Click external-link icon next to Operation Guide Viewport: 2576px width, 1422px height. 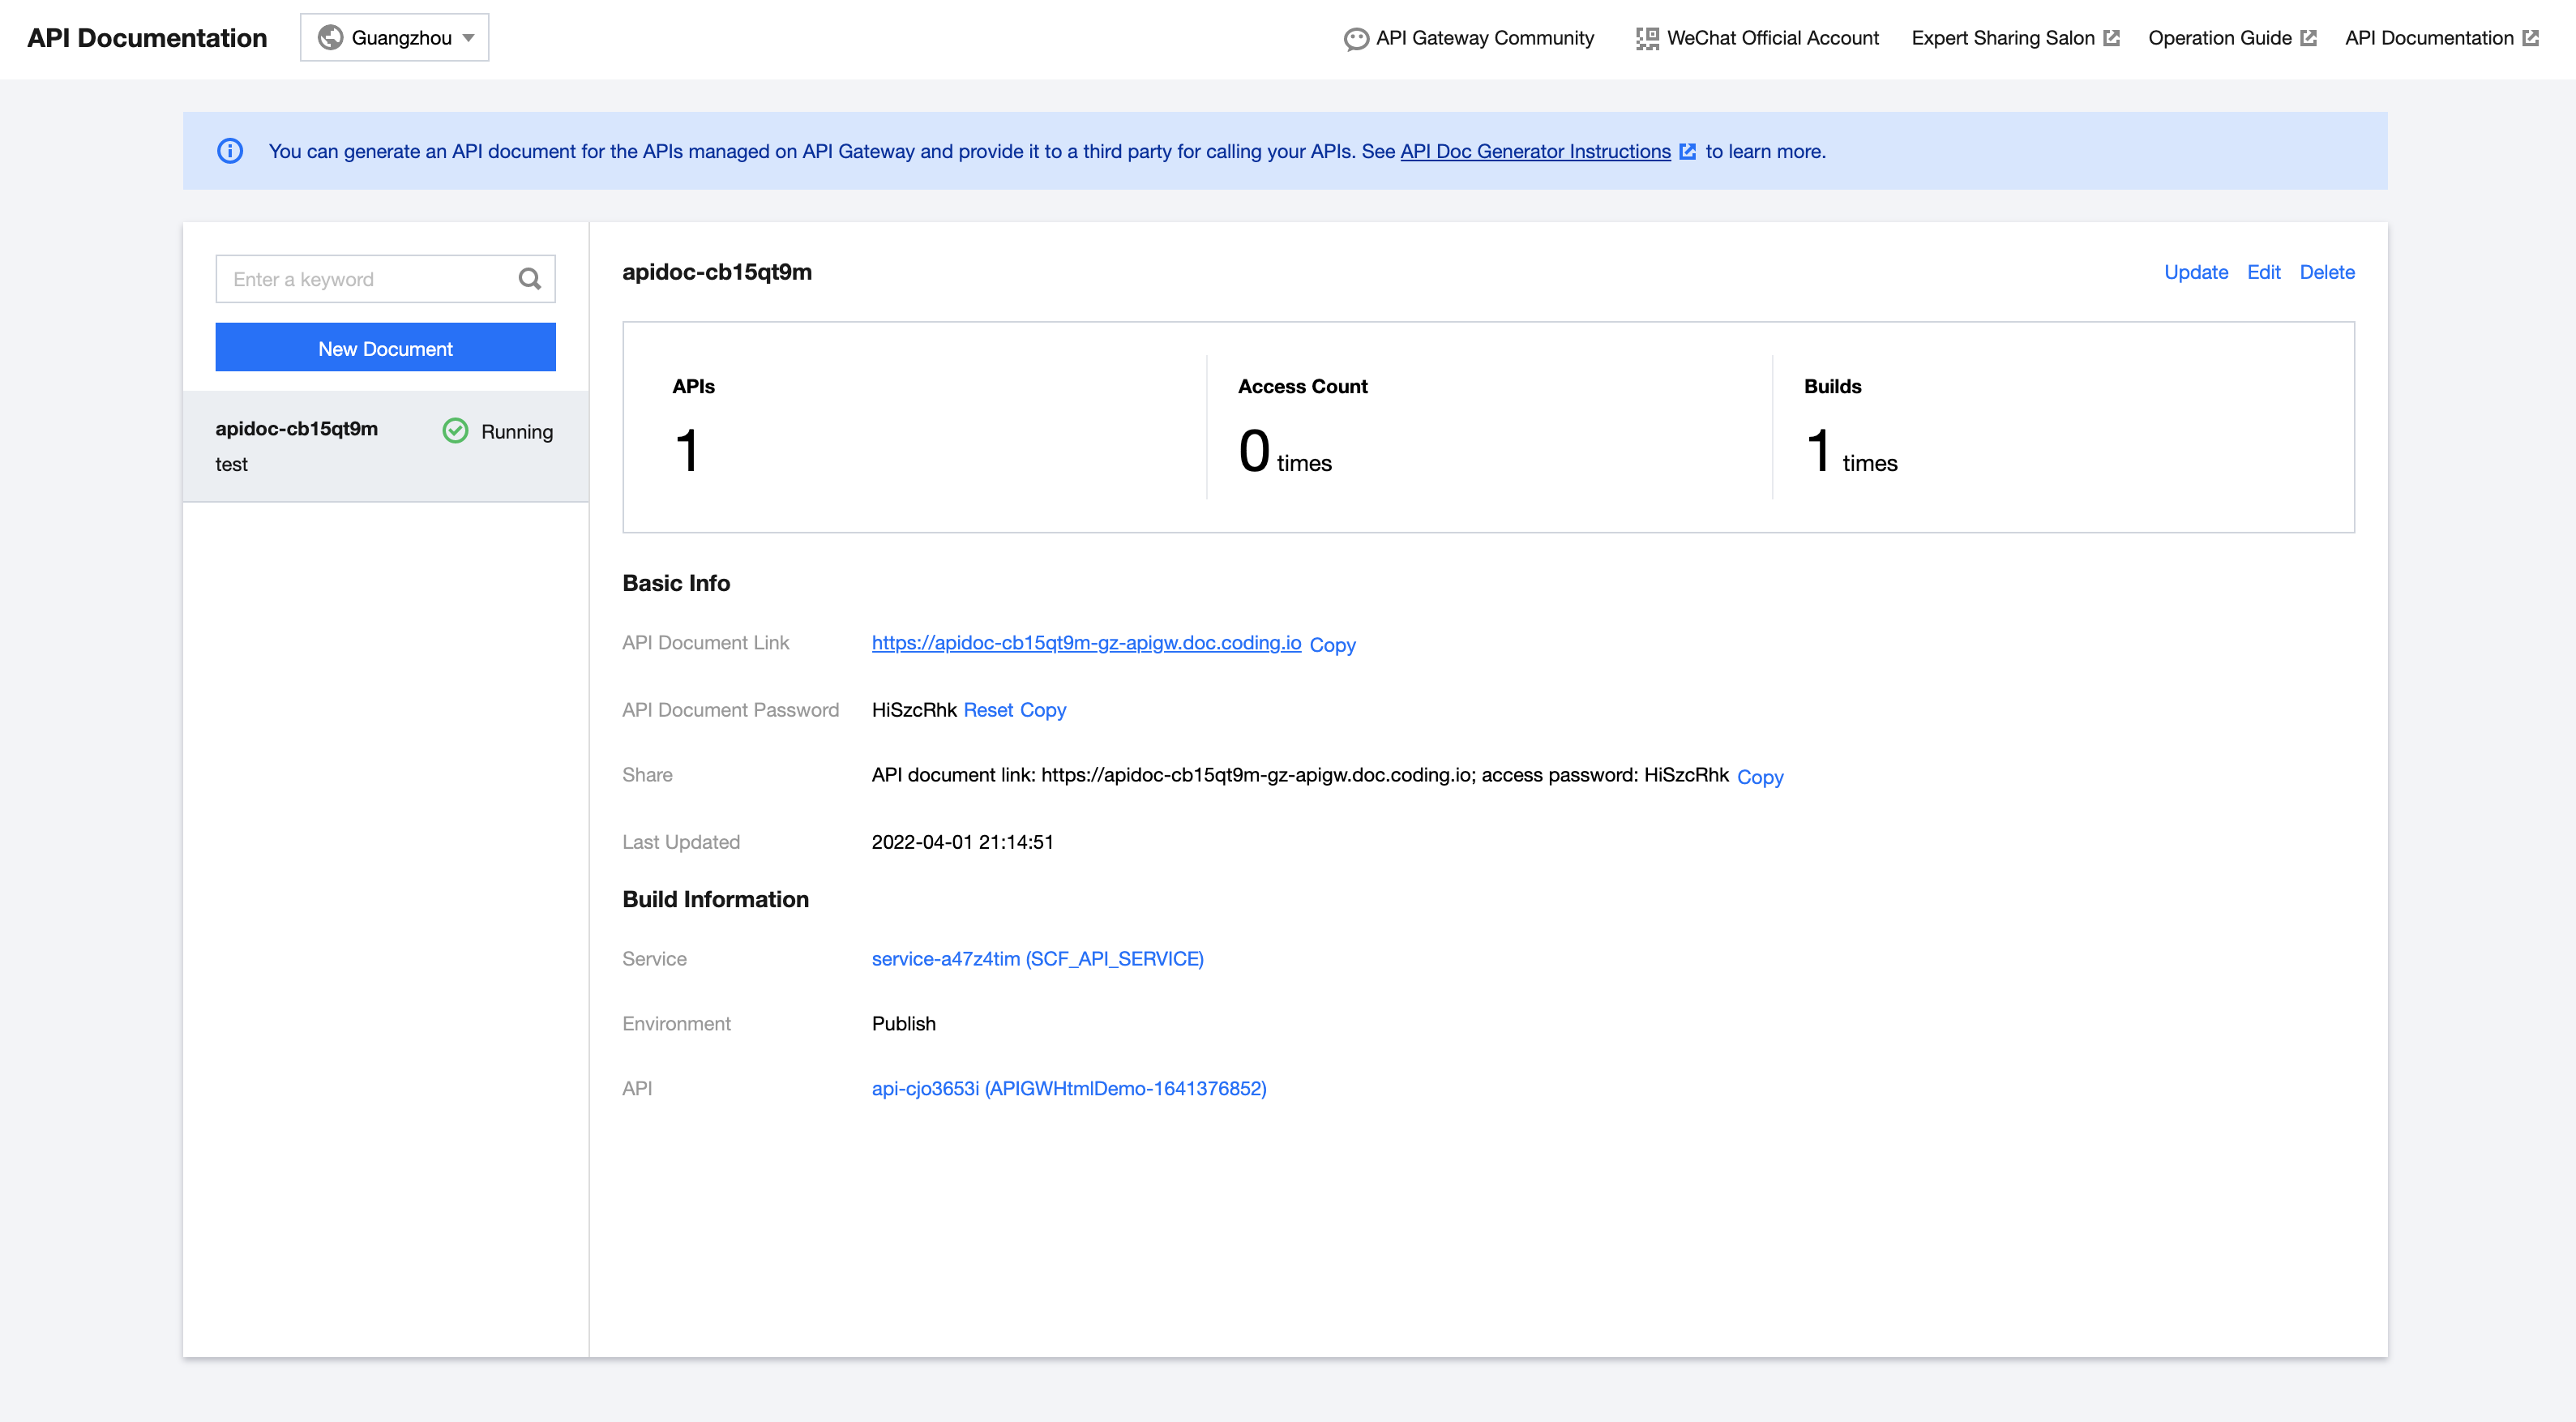[x=2309, y=38]
